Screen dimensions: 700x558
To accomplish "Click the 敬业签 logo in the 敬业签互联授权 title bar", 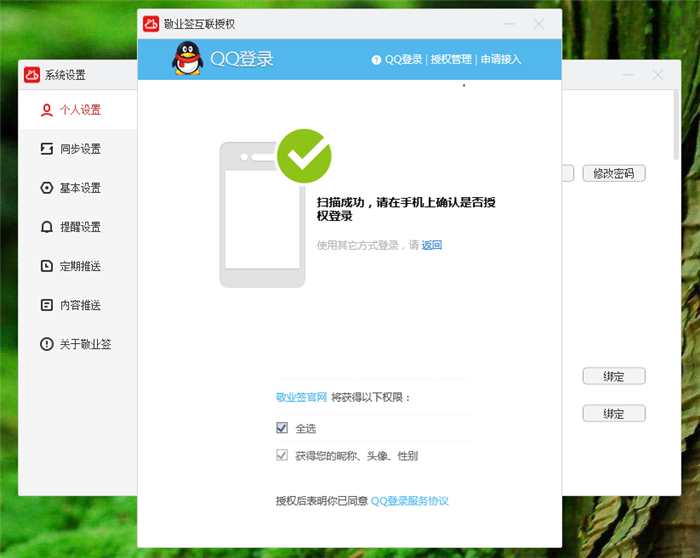I will point(151,24).
